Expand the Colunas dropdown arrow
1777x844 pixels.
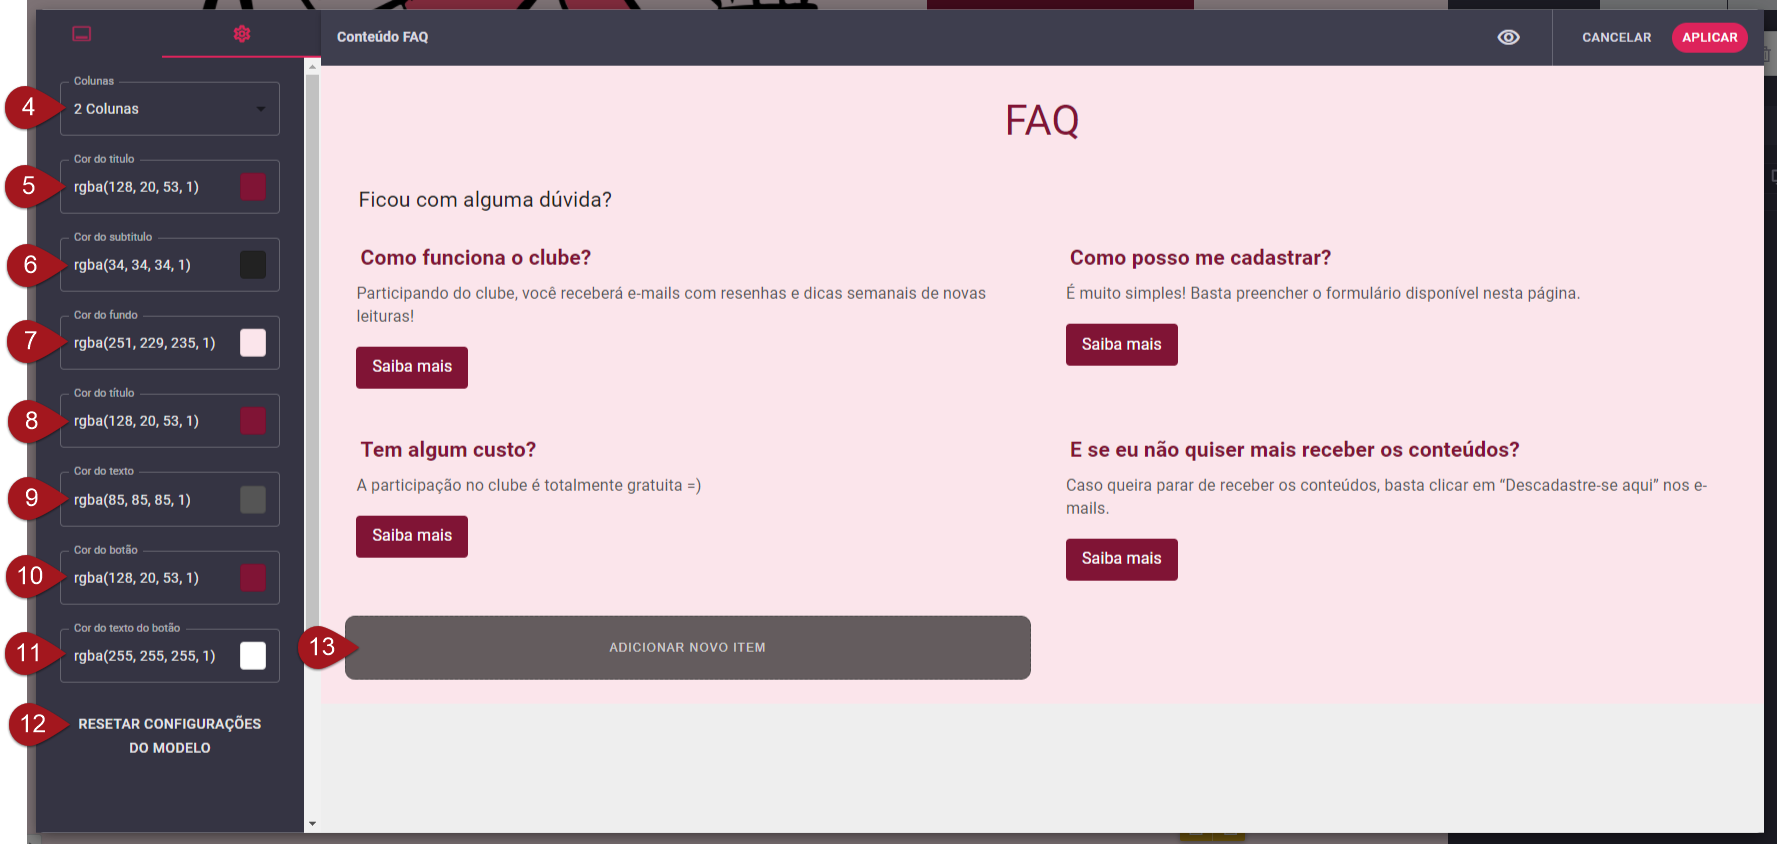[261, 109]
